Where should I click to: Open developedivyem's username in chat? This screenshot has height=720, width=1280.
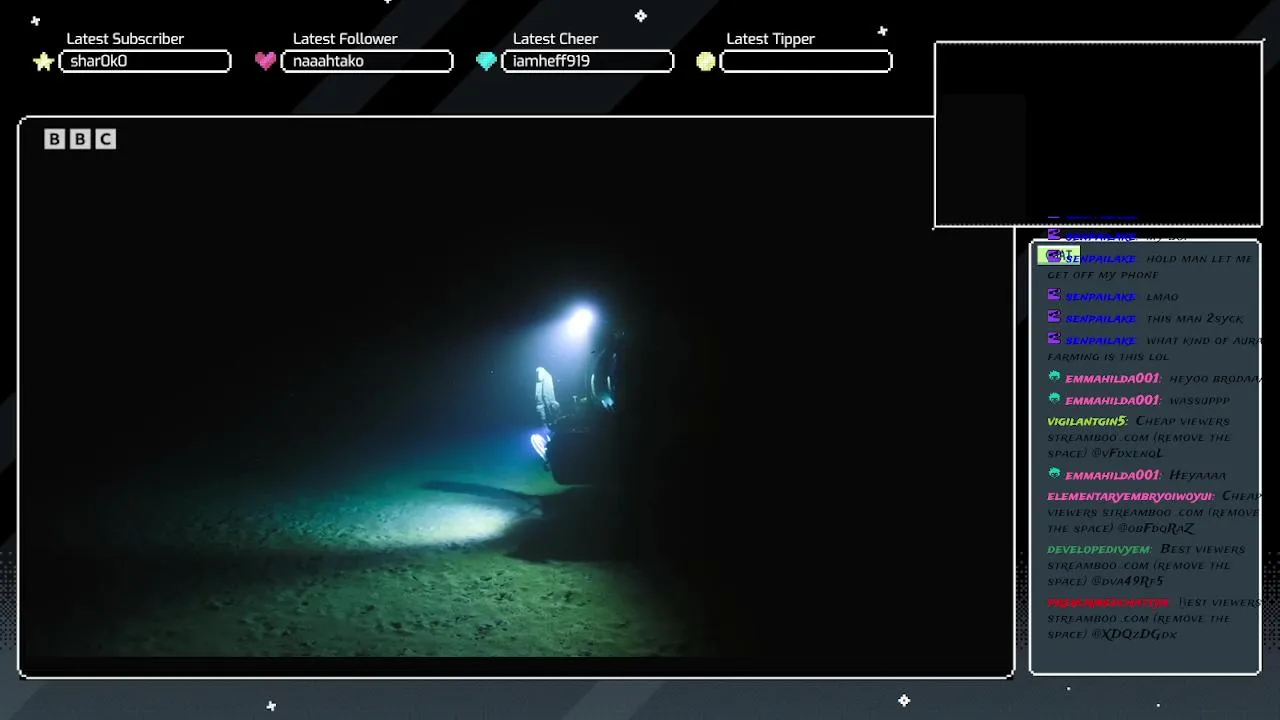[1099, 550]
